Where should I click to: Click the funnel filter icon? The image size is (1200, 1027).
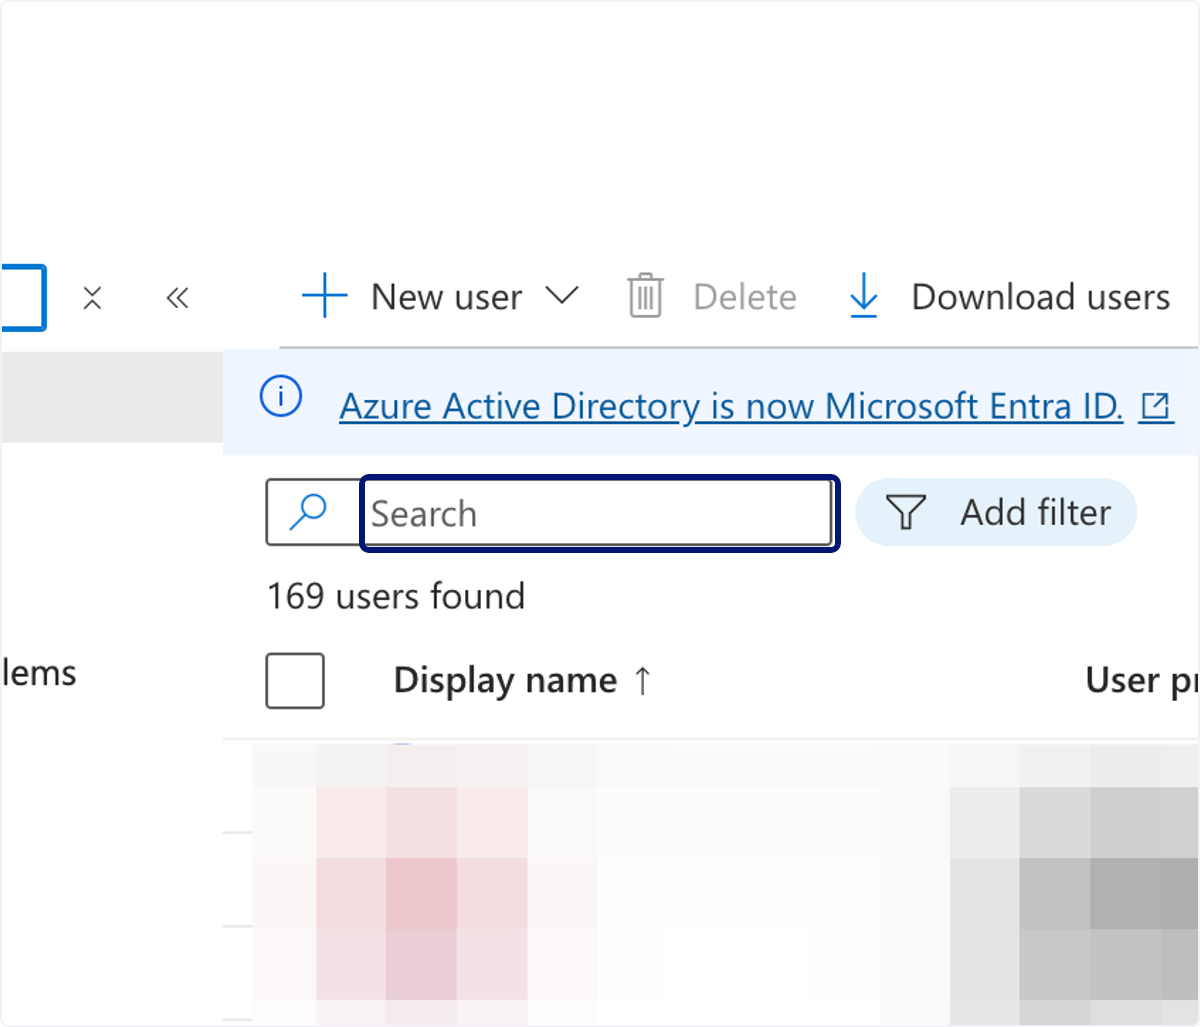(x=906, y=512)
